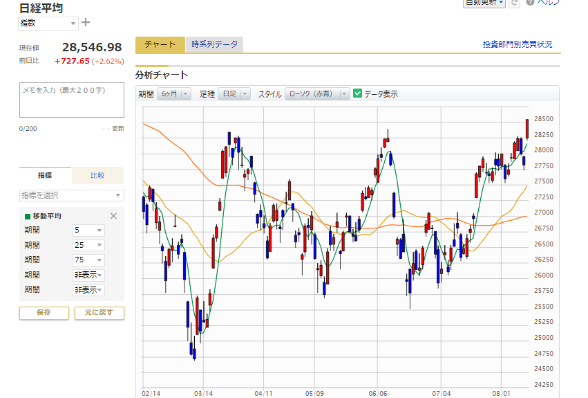The width and height of the screenshot is (588, 398).
Task: Click the 28500 axis label
Action: (544, 119)
